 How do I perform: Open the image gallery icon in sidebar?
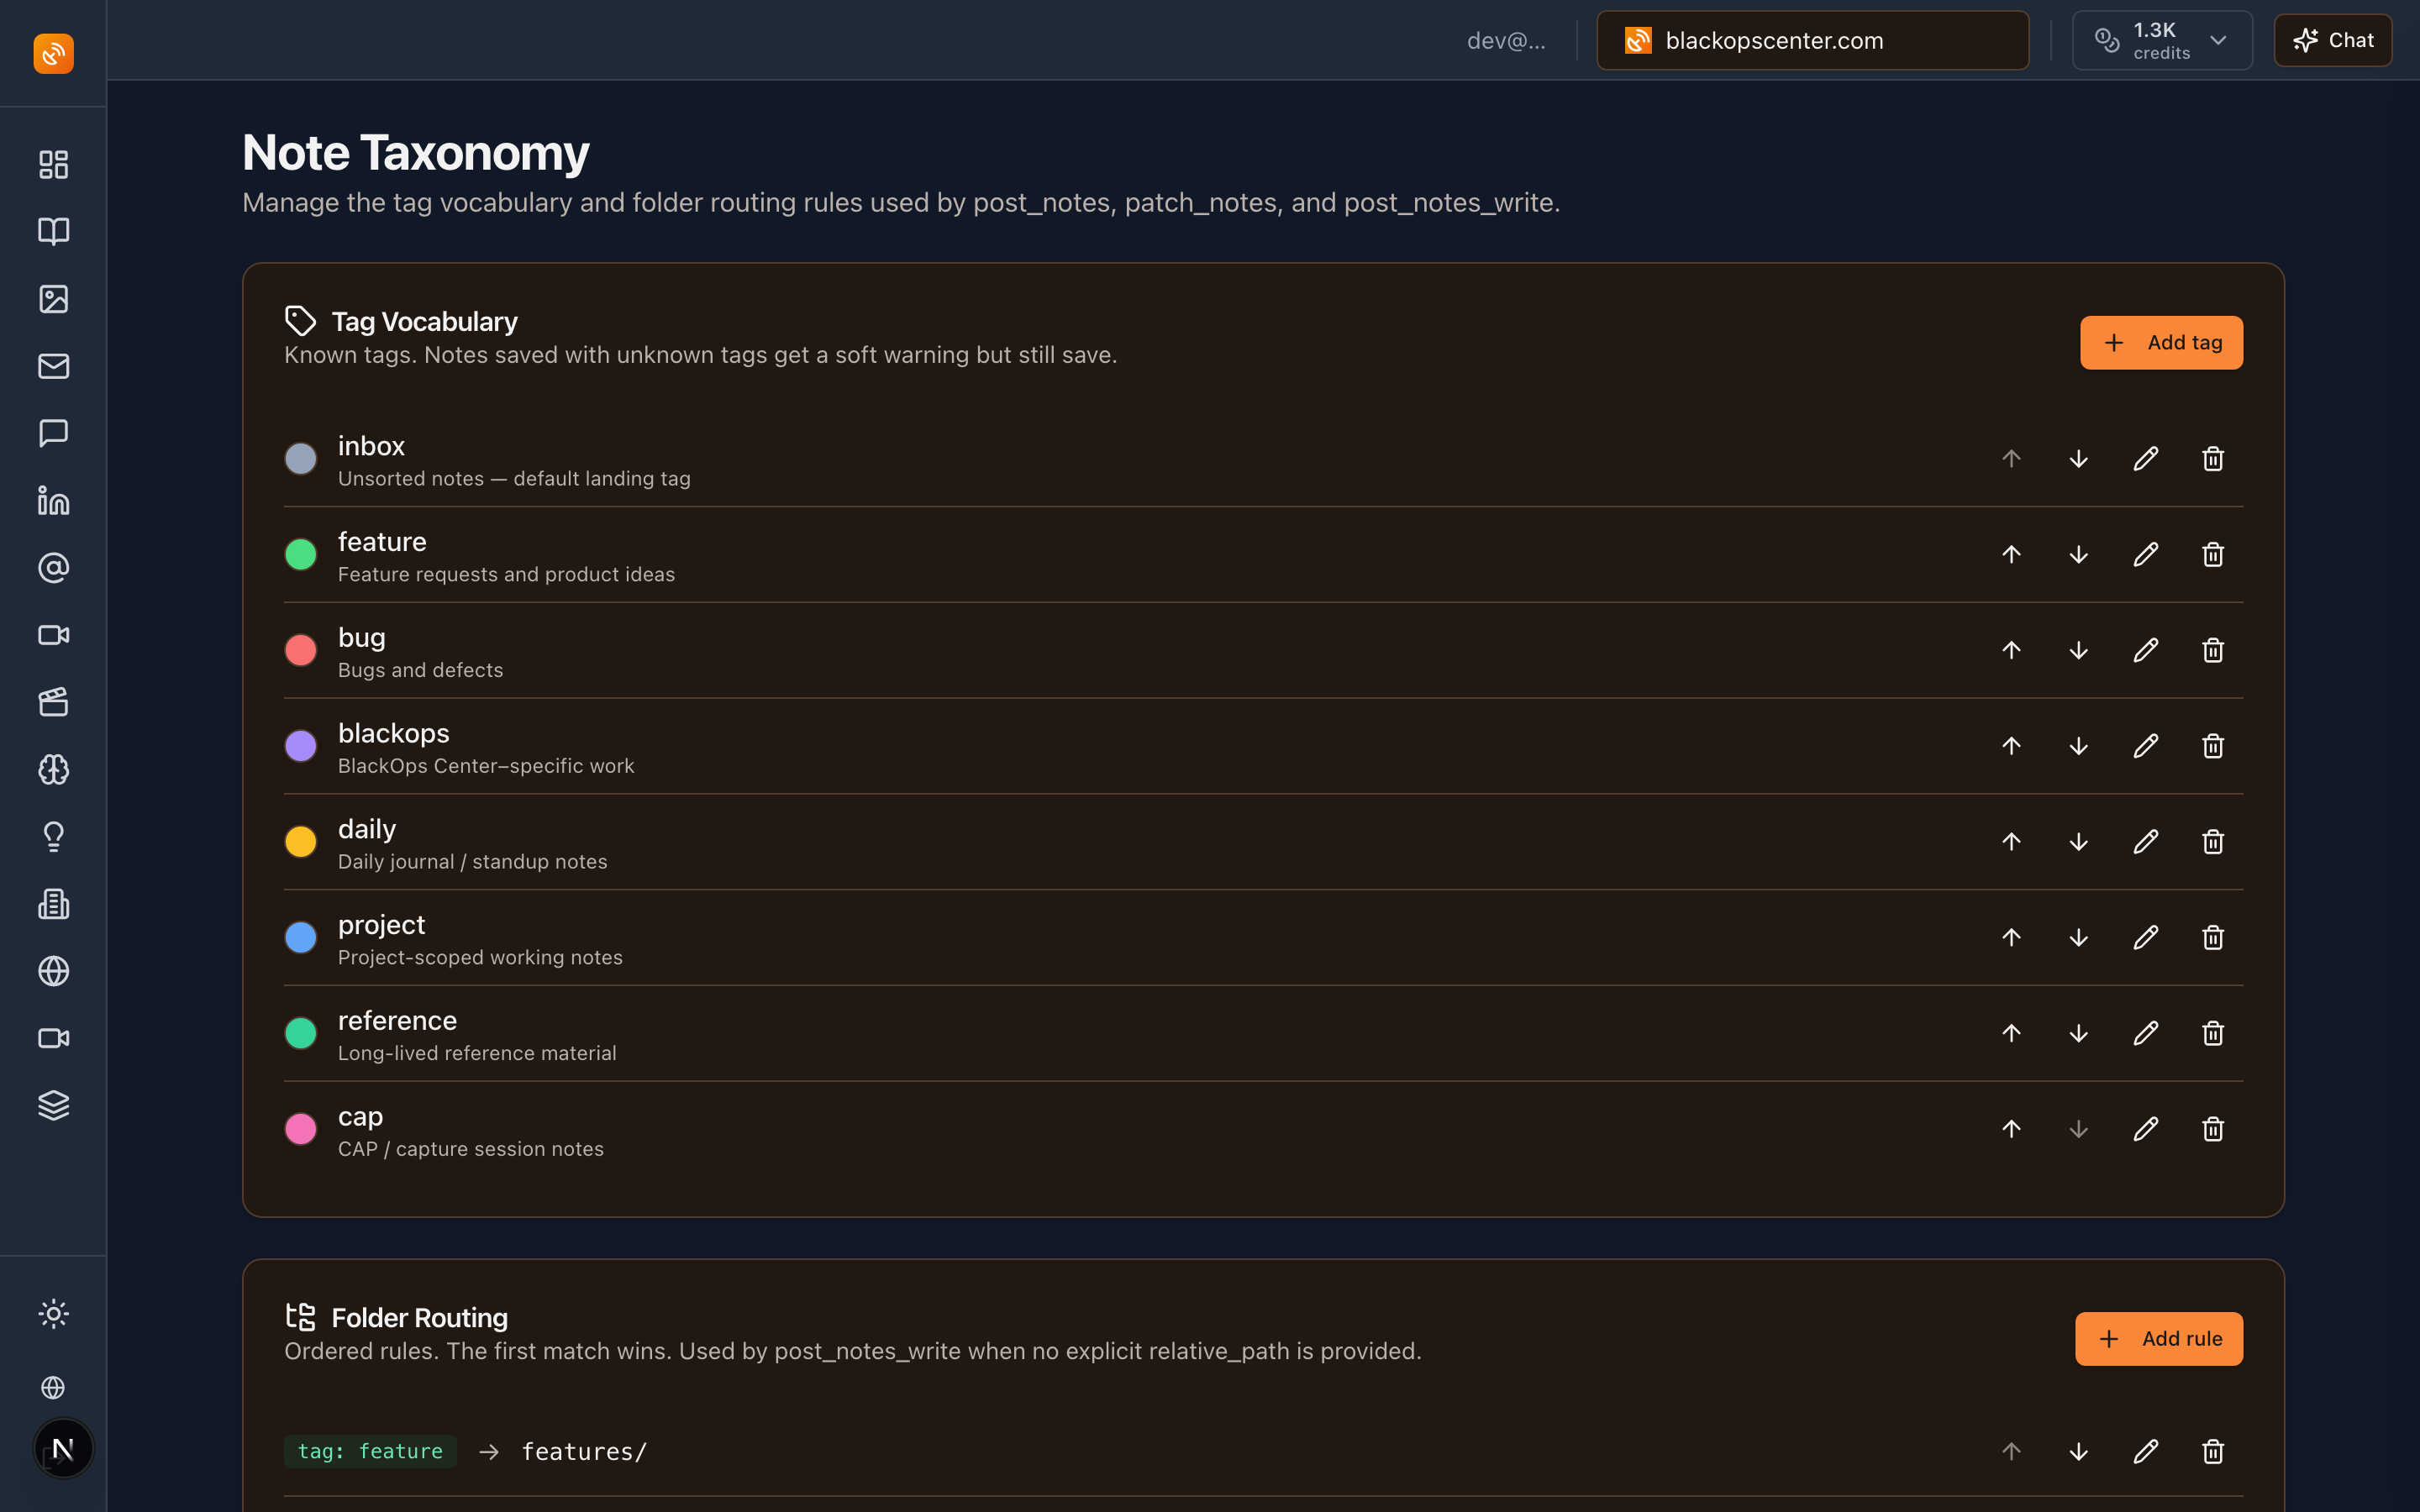point(53,299)
